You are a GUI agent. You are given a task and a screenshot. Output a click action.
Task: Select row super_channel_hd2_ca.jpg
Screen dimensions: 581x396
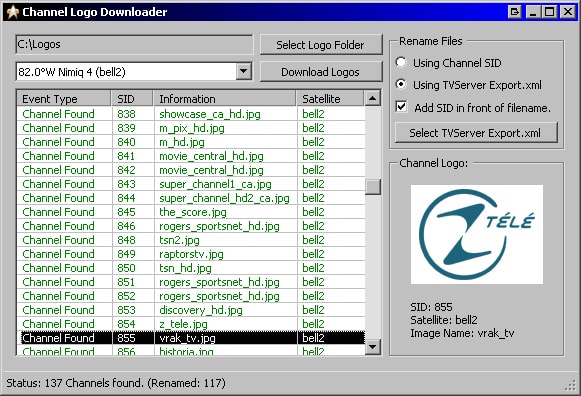tap(191, 198)
